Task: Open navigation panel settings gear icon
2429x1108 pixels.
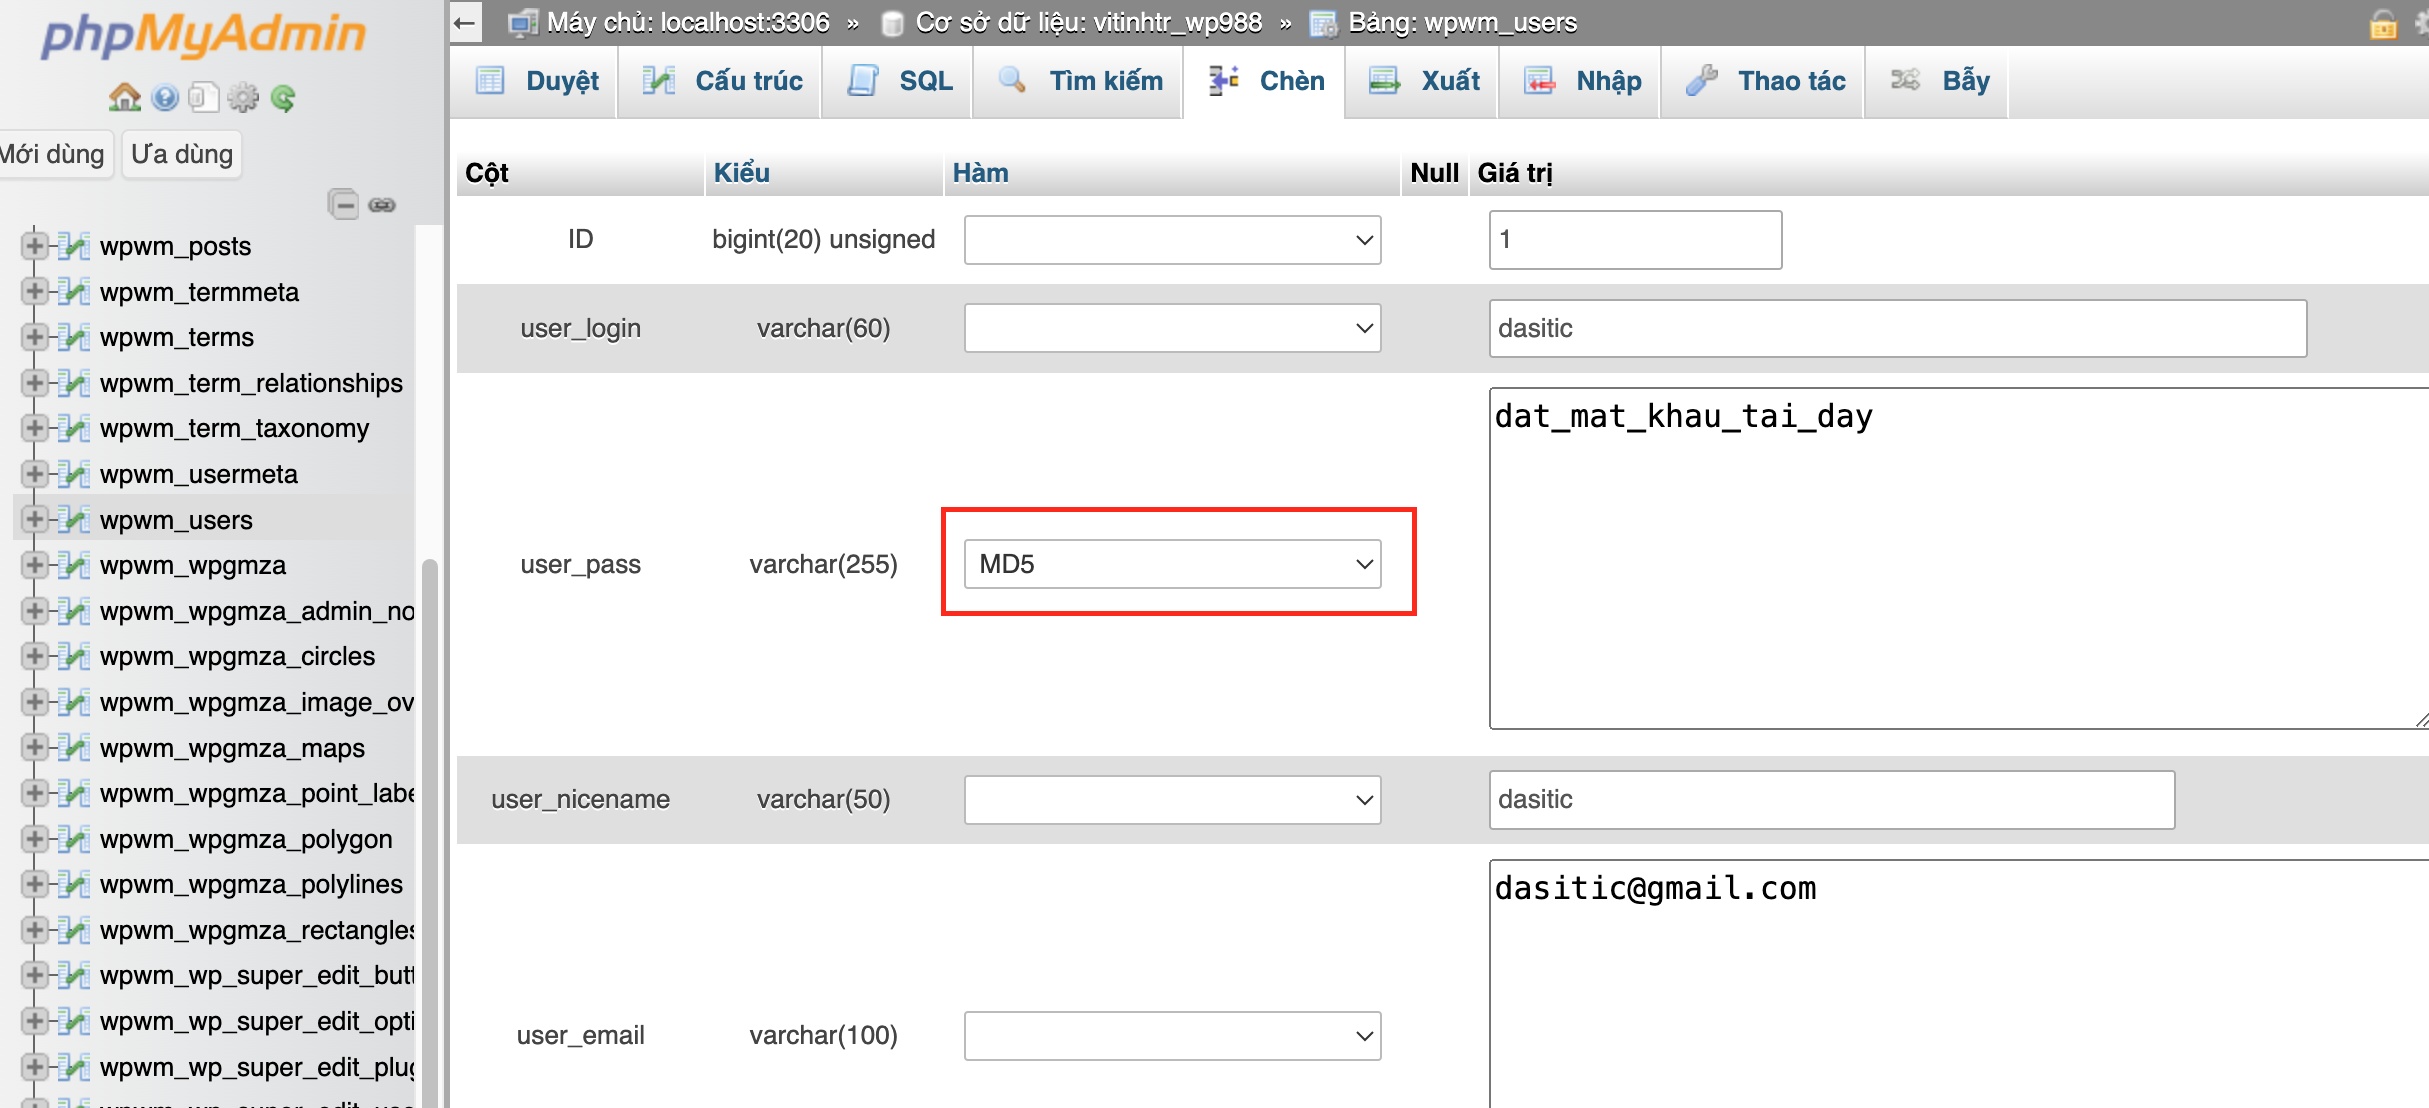Action: coord(243,97)
